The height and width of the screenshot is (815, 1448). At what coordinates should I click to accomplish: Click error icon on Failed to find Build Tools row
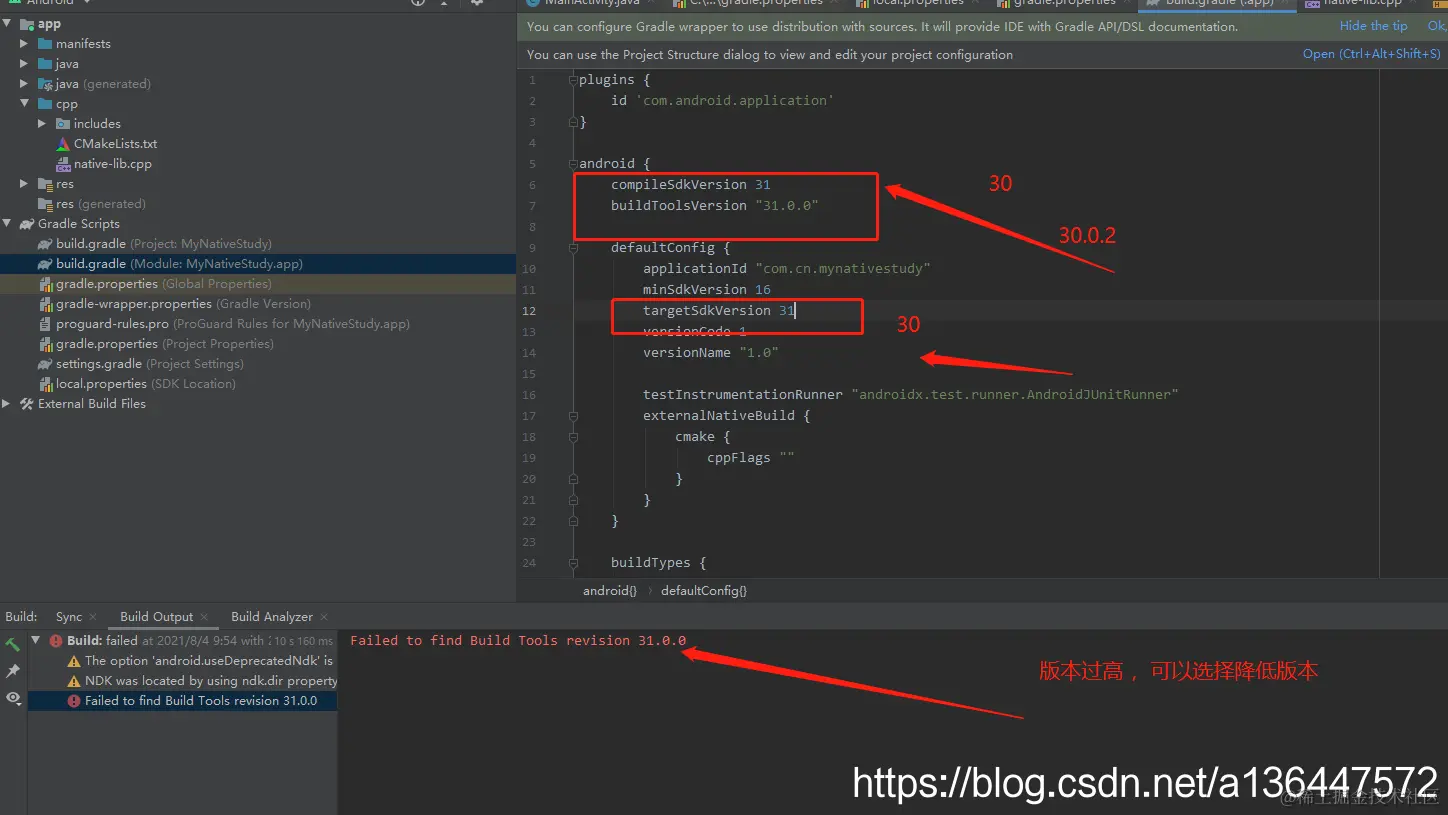[x=74, y=701]
